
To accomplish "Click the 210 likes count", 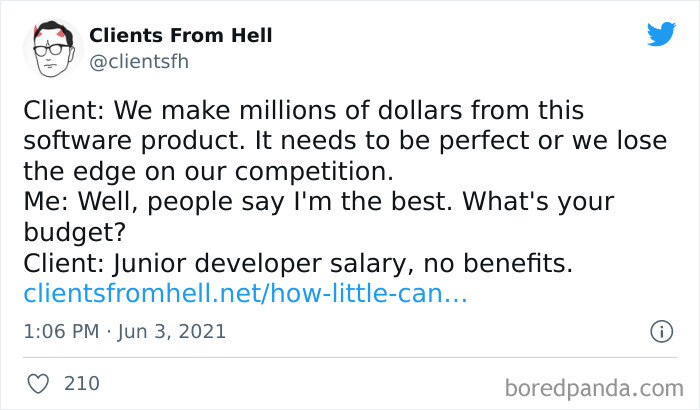I will click(81, 383).
